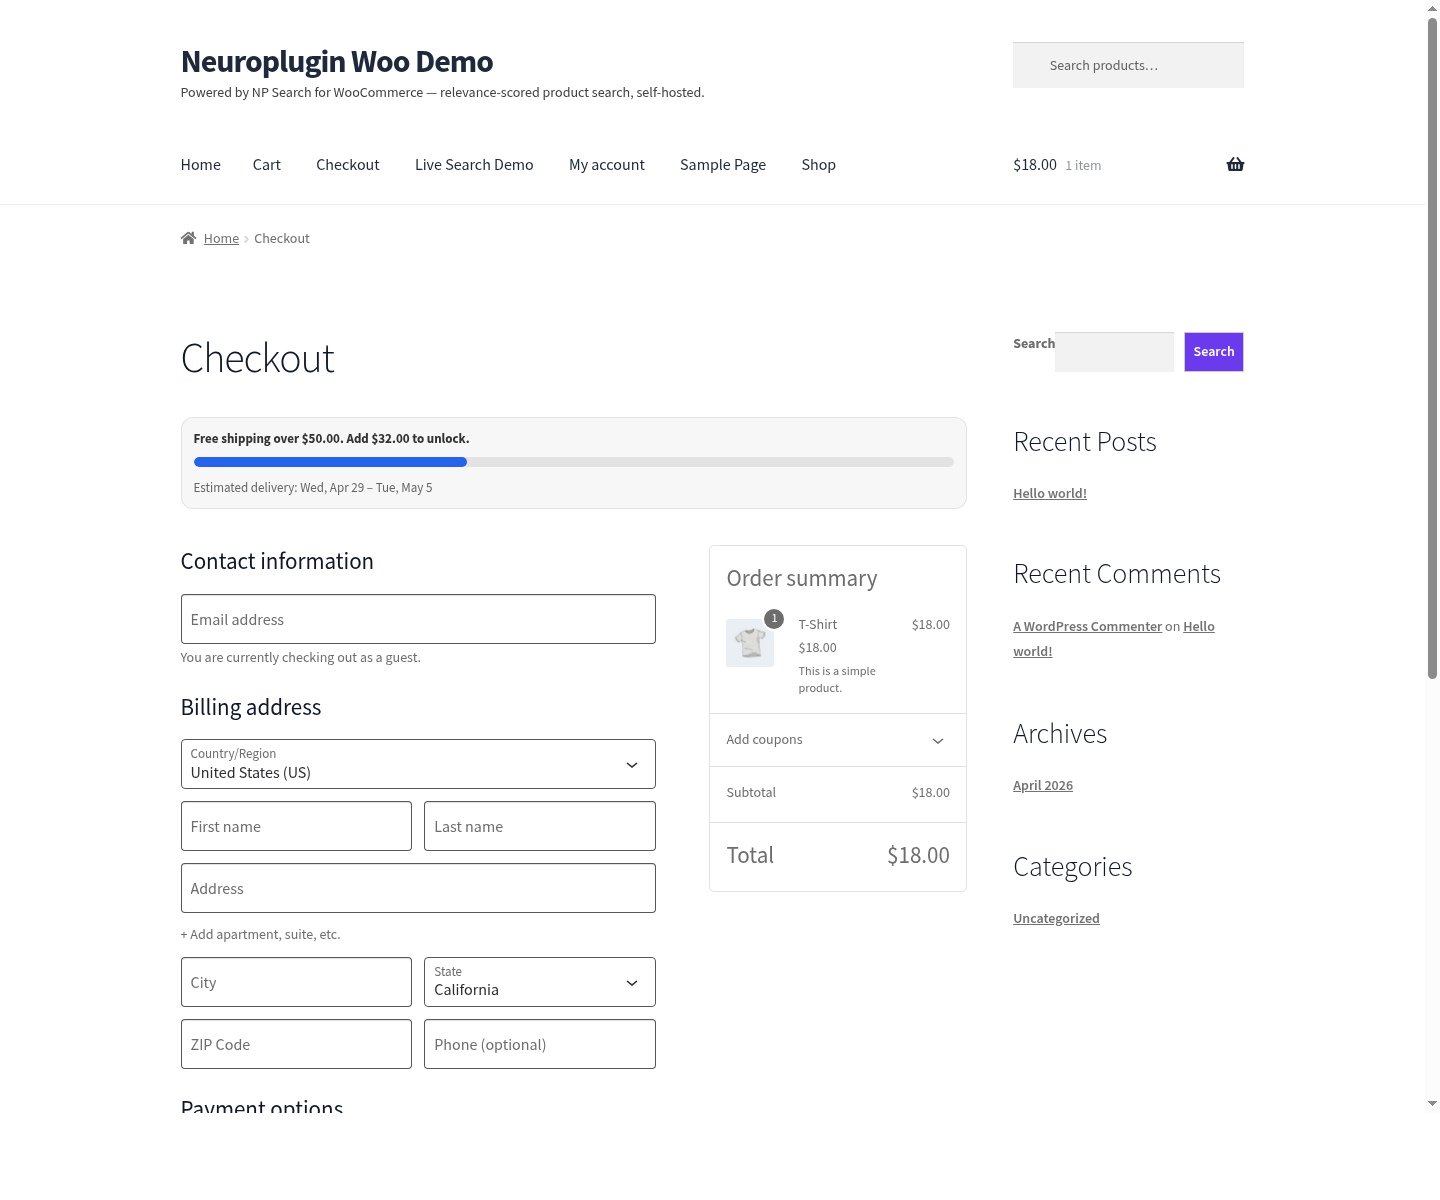
Task: Click the Subtotal row label
Action: [x=751, y=792]
